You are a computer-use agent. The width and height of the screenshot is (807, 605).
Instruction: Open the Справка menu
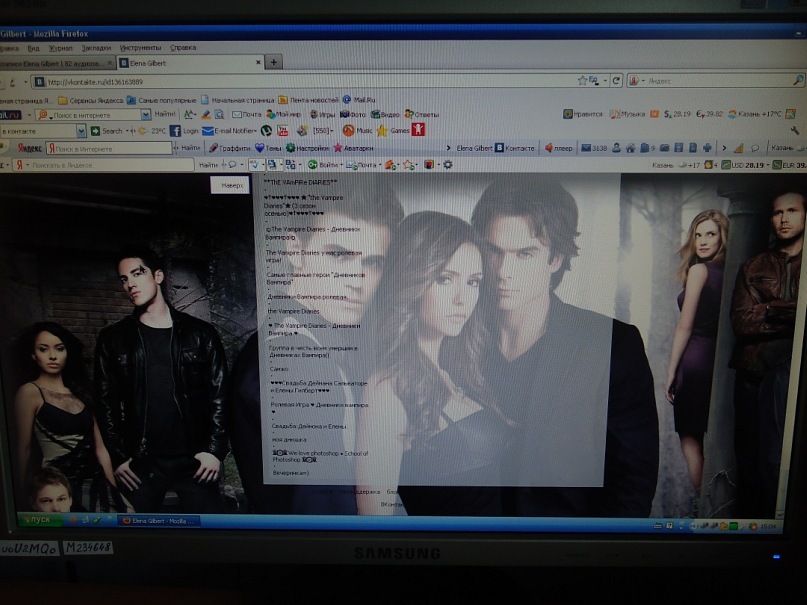tap(183, 47)
